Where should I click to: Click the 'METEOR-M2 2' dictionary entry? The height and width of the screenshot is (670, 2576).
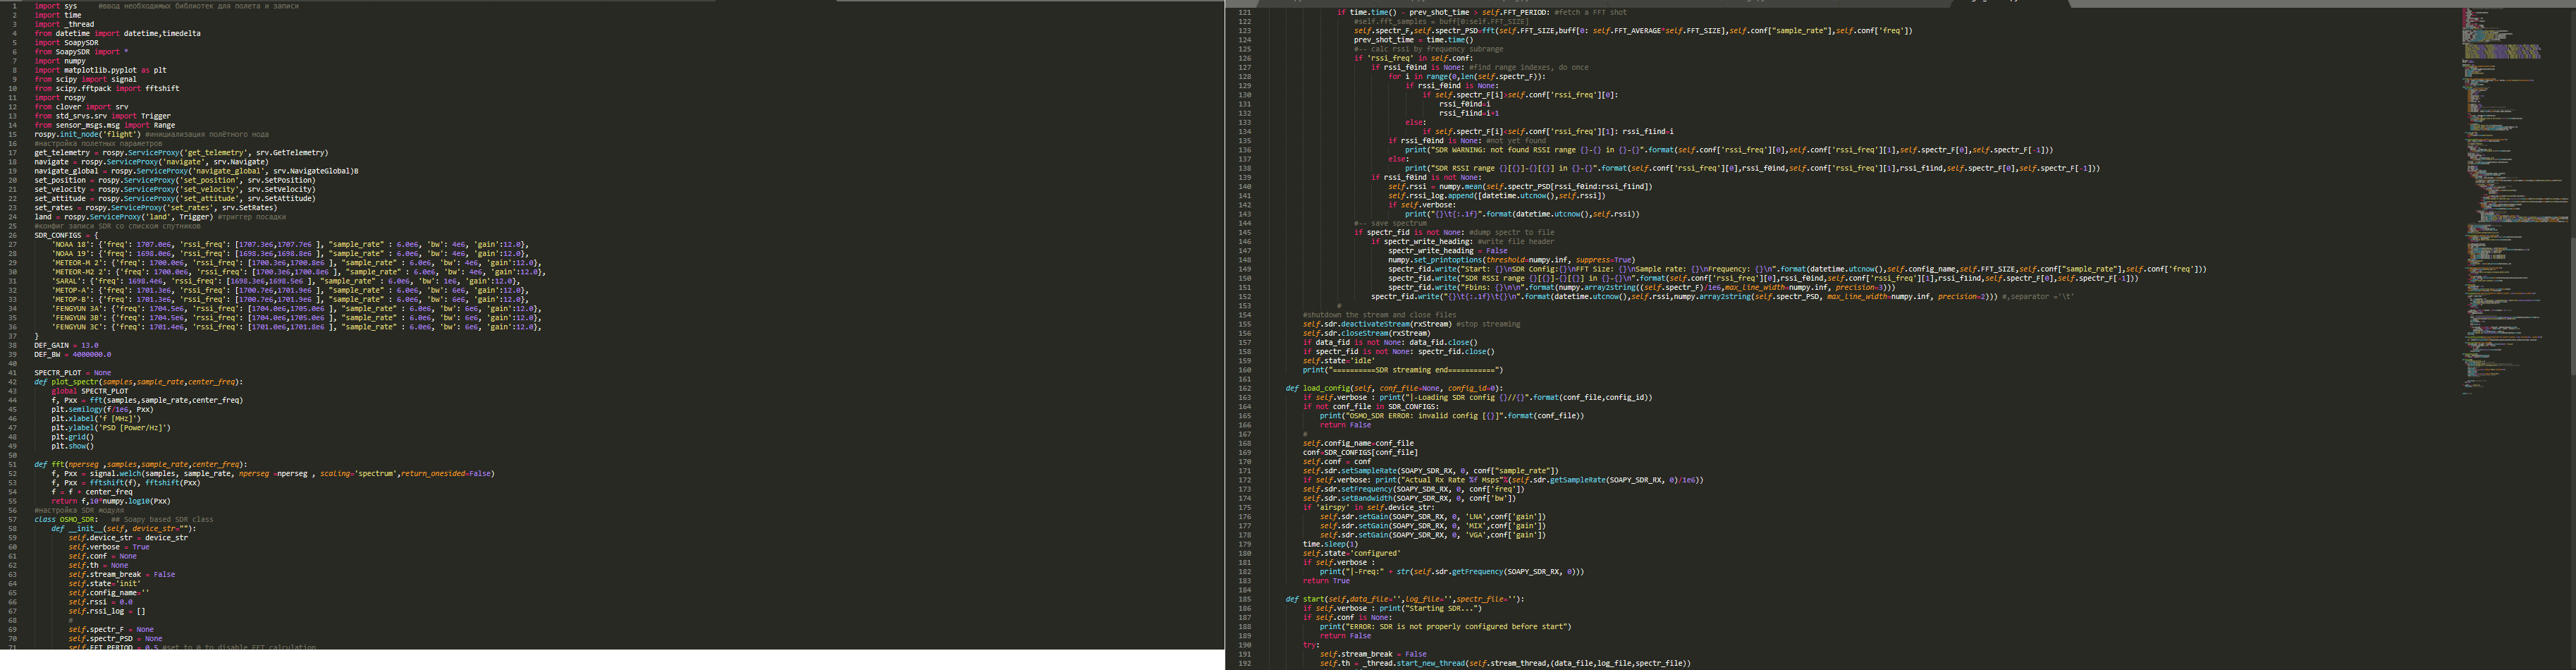tap(79, 271)
